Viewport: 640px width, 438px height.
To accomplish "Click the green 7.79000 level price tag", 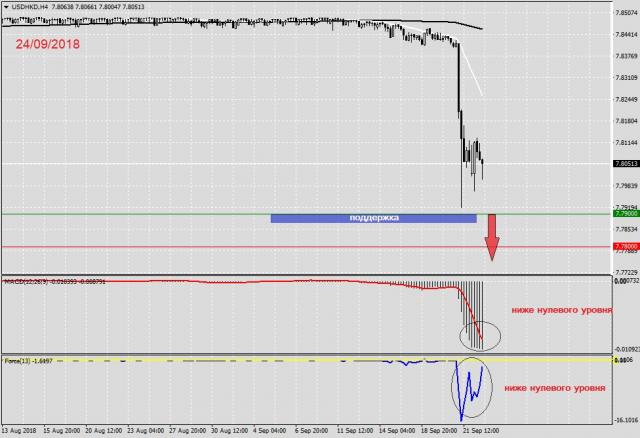I will click(626, 213).
